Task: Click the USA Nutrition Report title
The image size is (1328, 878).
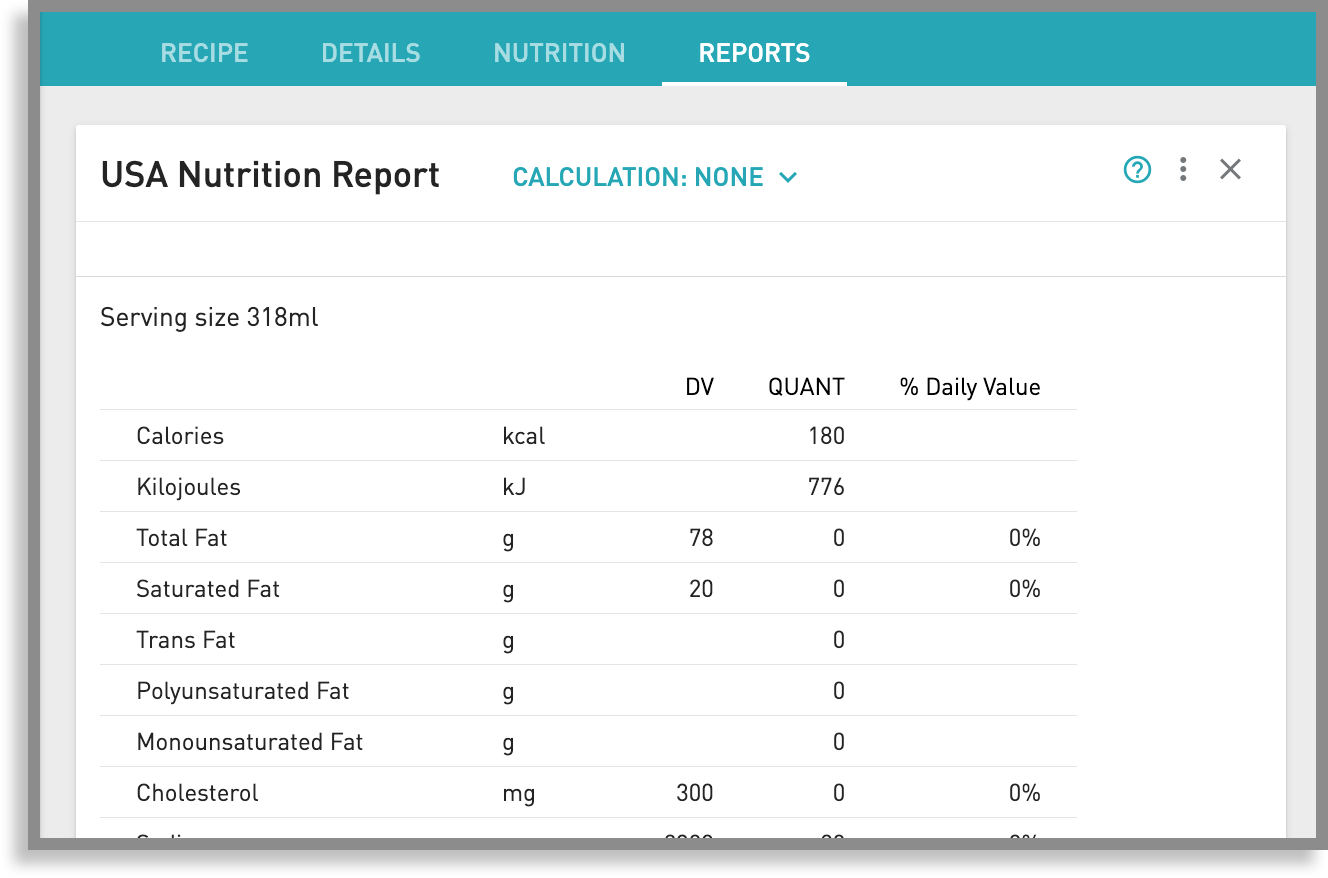Action: pos(269,174)
